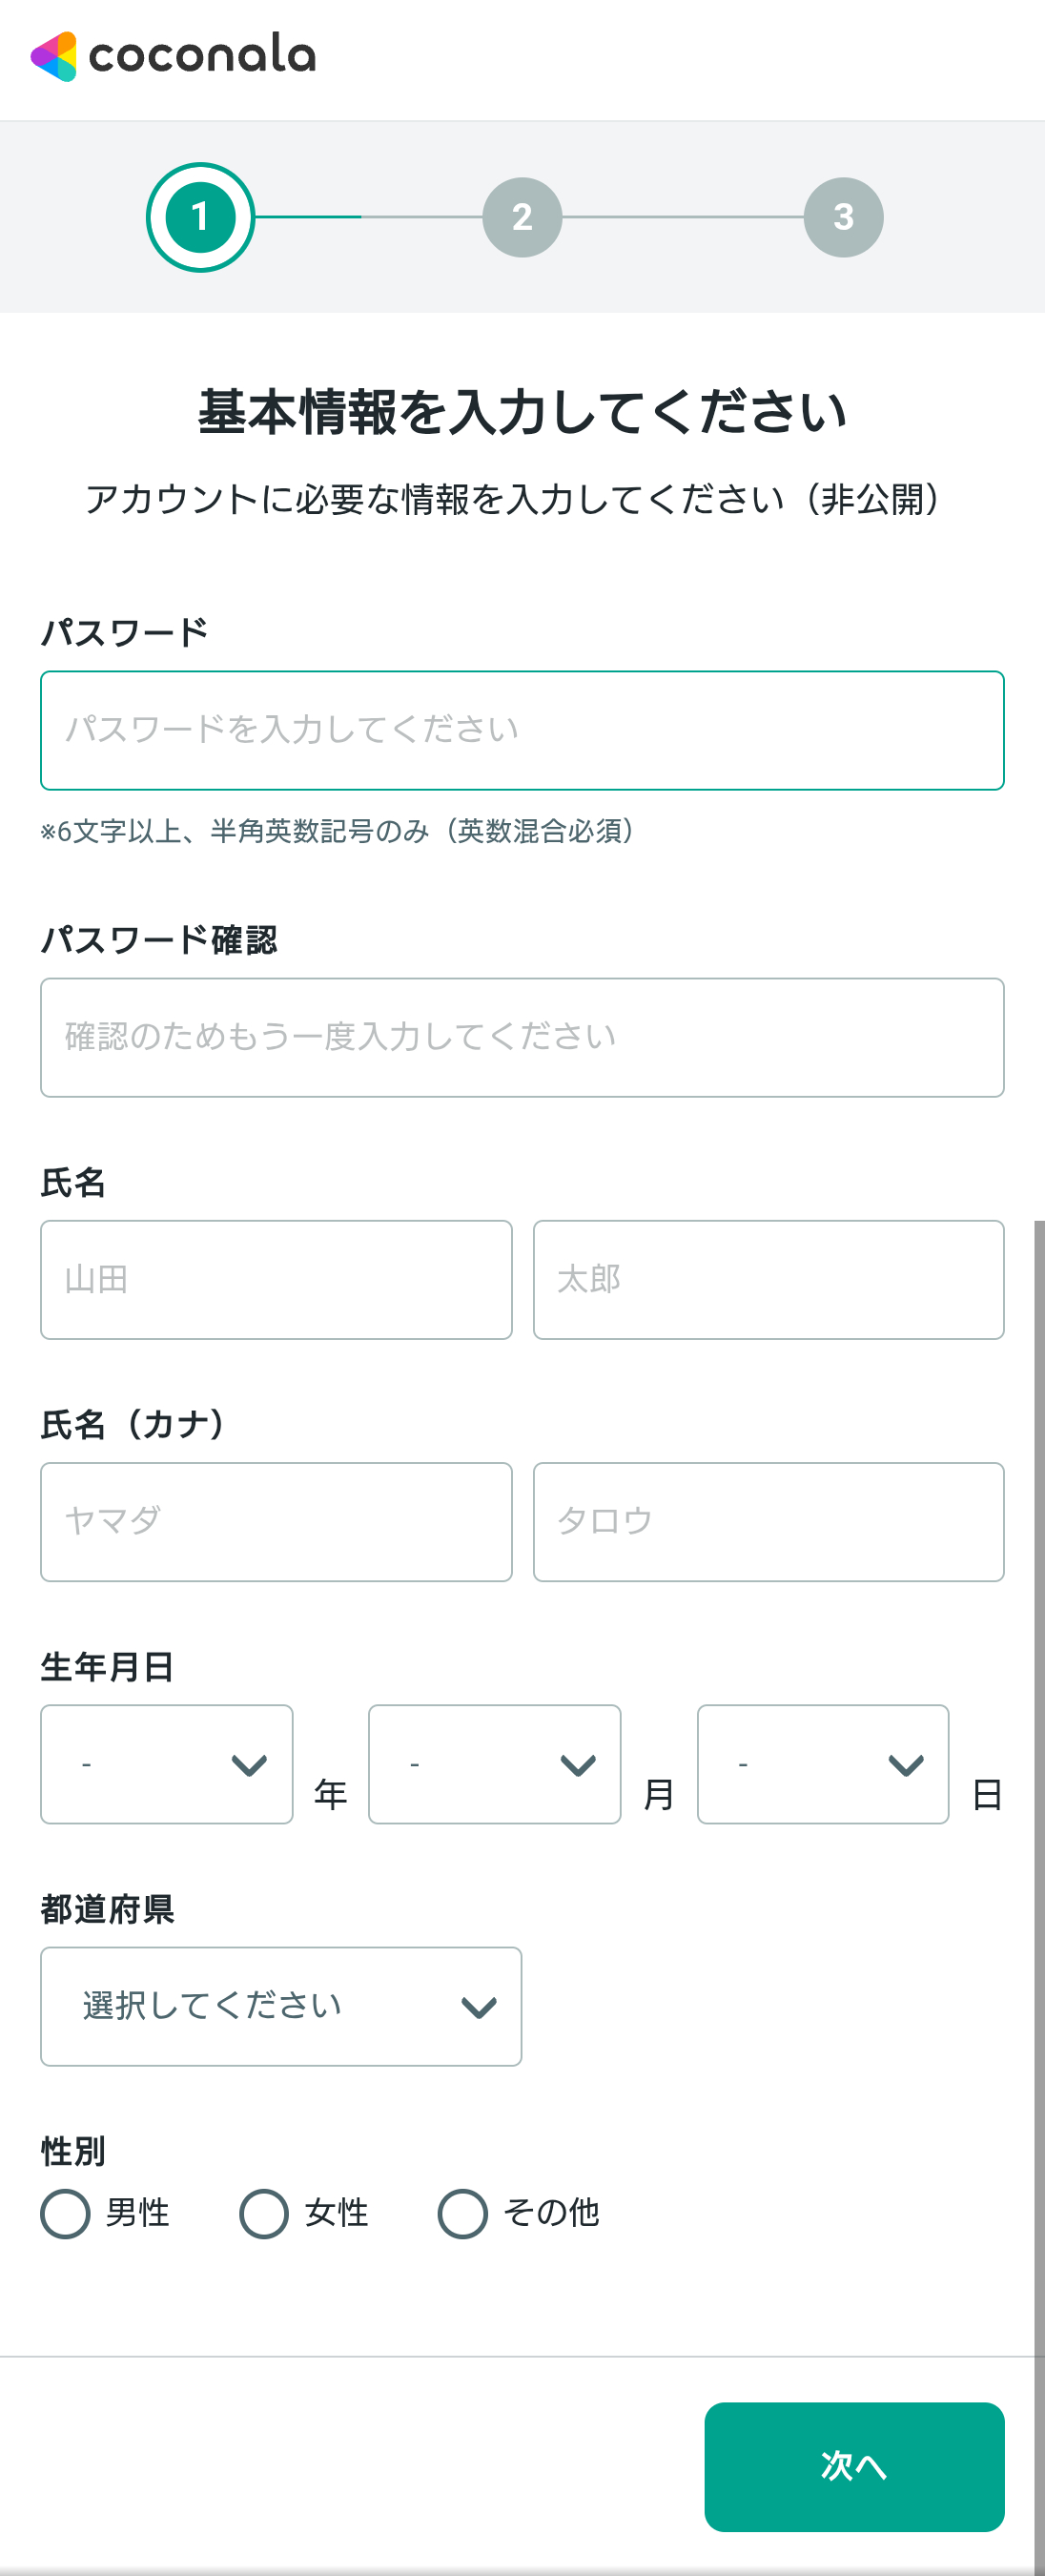Open the birth month (月) dropdown
Image resolution: width=1045 pixels, height=2576 pixels.
(495, 1764)
